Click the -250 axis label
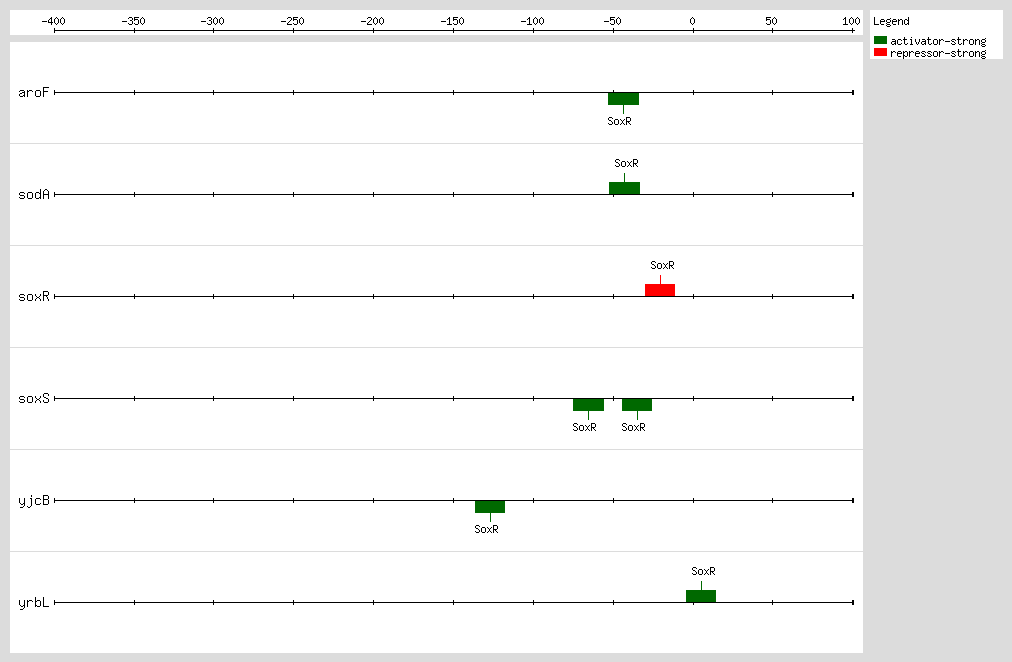 (x=292, y=21)
